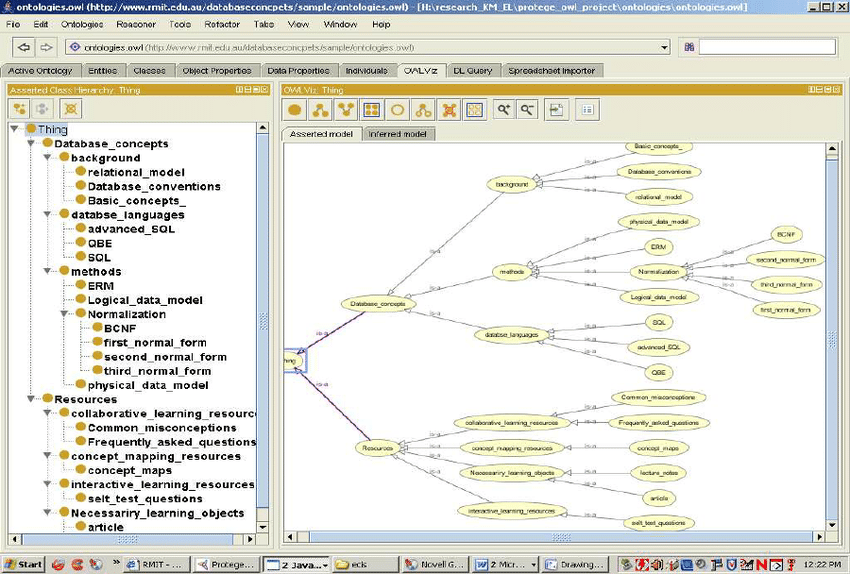Select the Resources node in the graph
The height and width of the screenshot is (574, 850).
click(x=377, y=448)
